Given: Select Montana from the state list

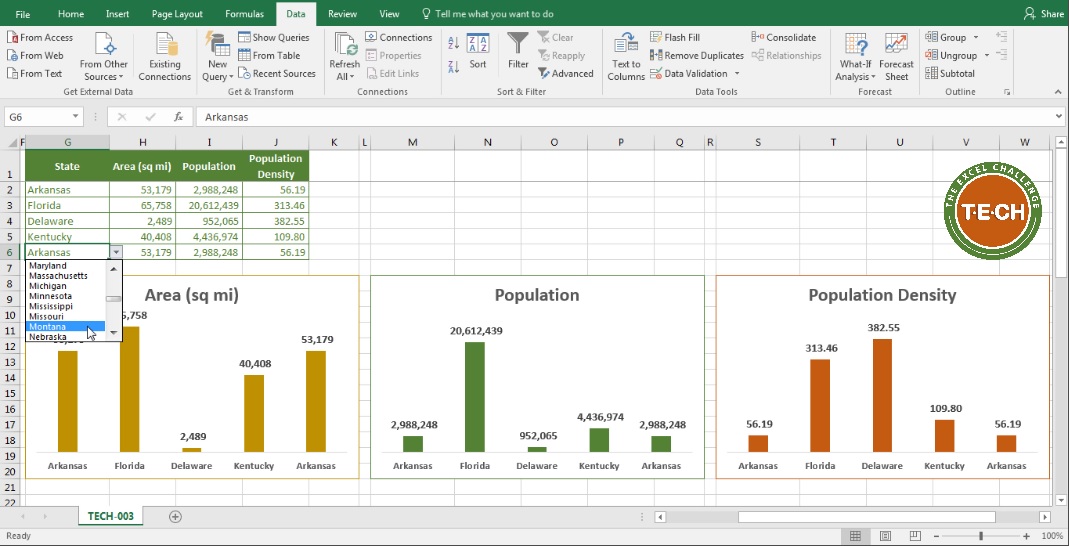Looking at the screenshot, I should (48, 327).
